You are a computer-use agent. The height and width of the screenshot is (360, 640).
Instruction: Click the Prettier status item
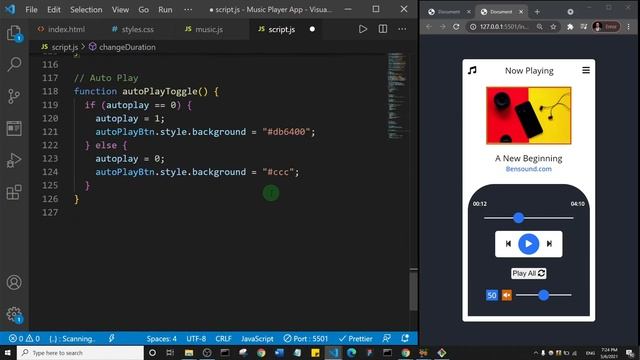pyautogui.click(x=355, y=338)
